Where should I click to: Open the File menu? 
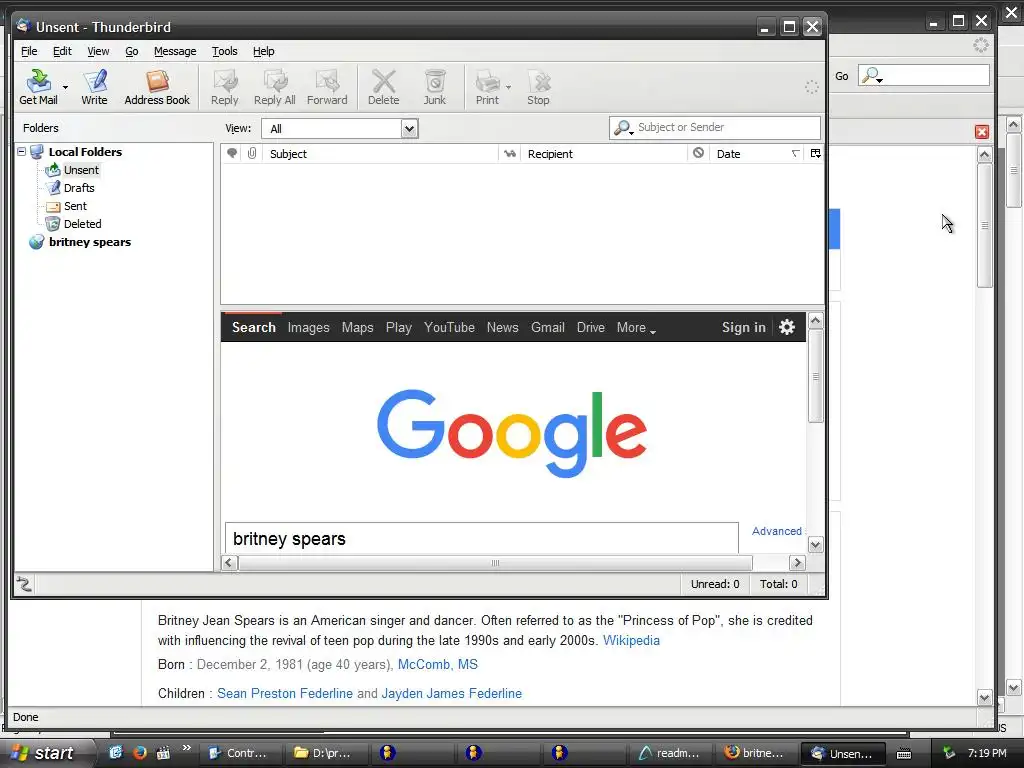point(29,51)
